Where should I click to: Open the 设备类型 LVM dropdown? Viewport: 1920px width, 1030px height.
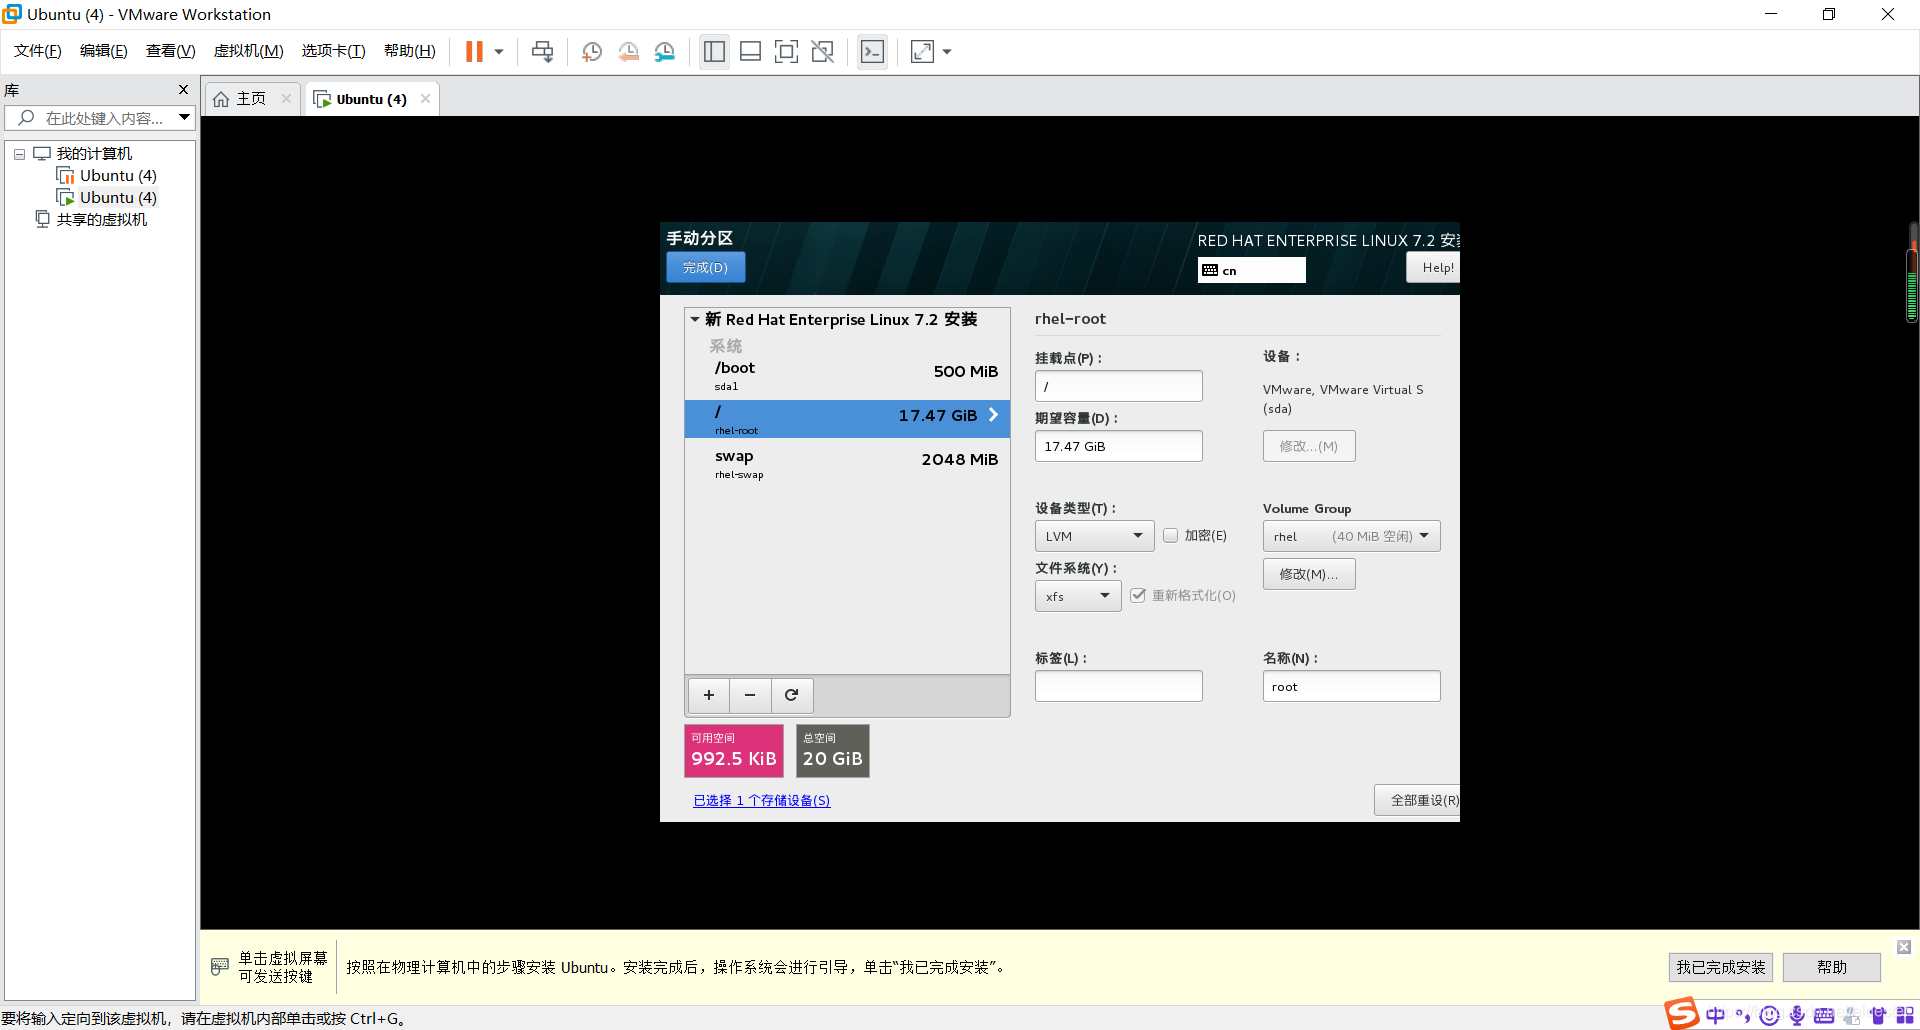[1093, 535]
